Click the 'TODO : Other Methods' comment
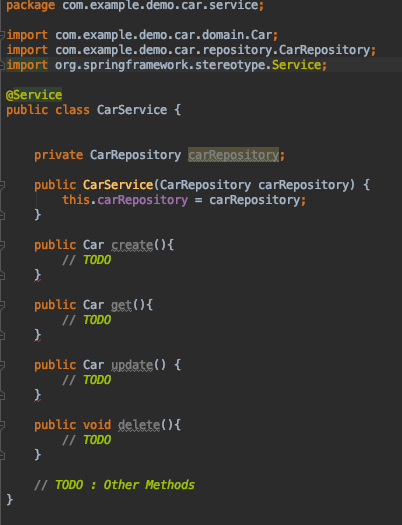Viewport: 402px width, 525px height. [x=114, y=485]
